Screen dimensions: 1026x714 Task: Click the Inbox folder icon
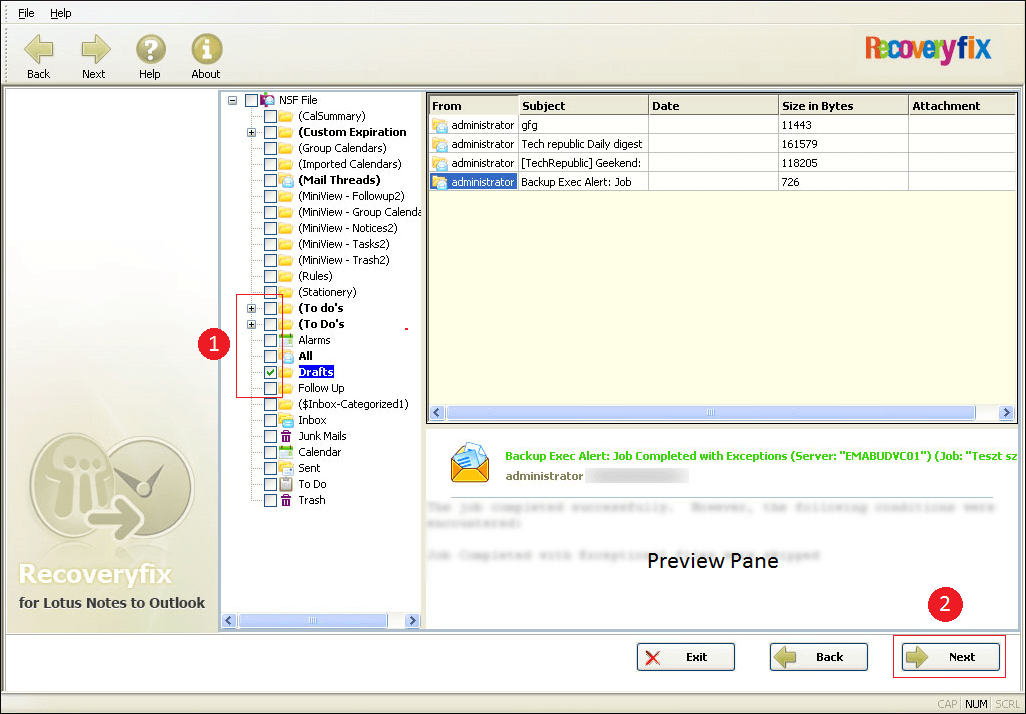tap(286, 420)
